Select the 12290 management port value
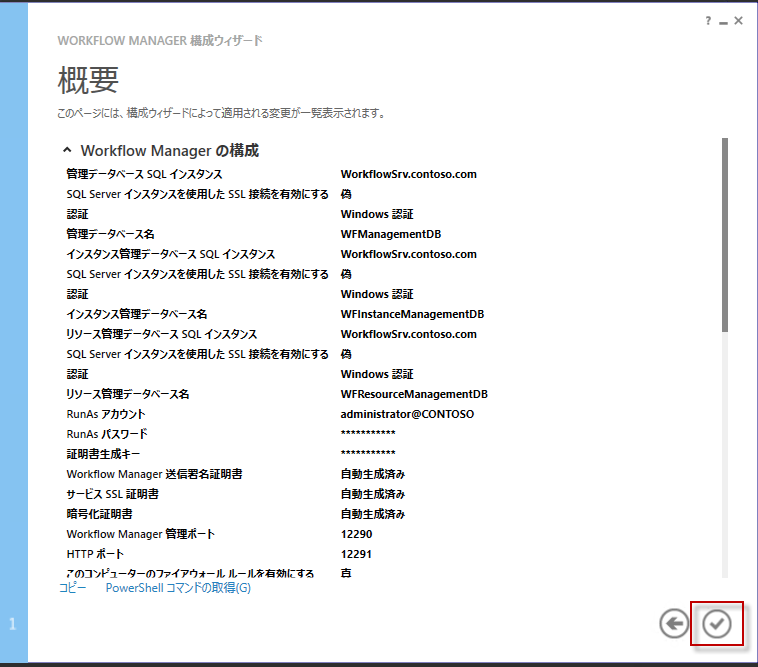 pos(356,534)
